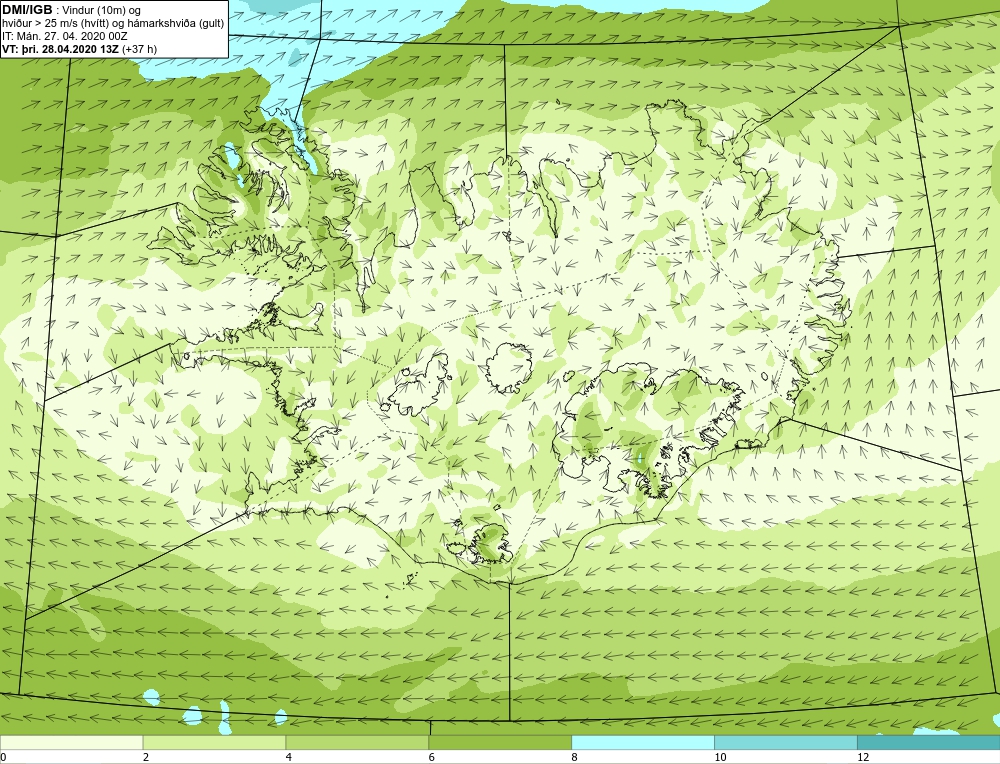Click the 10–12 m/s cyan legend swatch
The width and height of the screenshot is (1000, 764).
(786, 742)
